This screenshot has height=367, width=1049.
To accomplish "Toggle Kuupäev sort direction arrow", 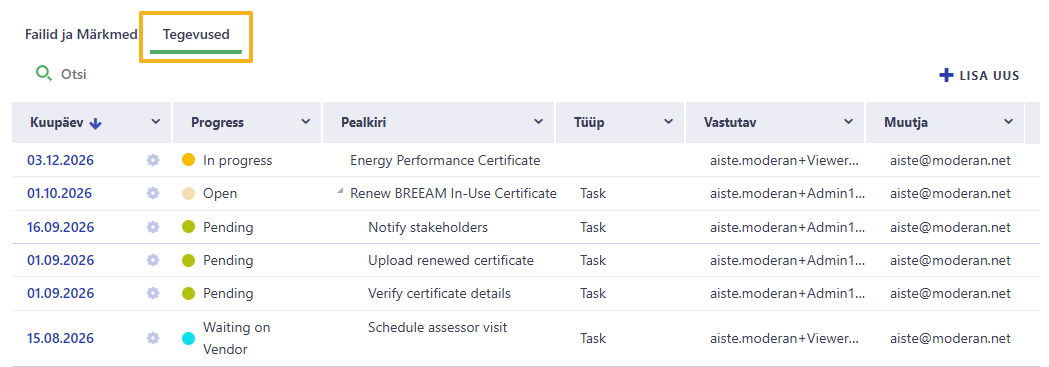I will tap(96, 123).
